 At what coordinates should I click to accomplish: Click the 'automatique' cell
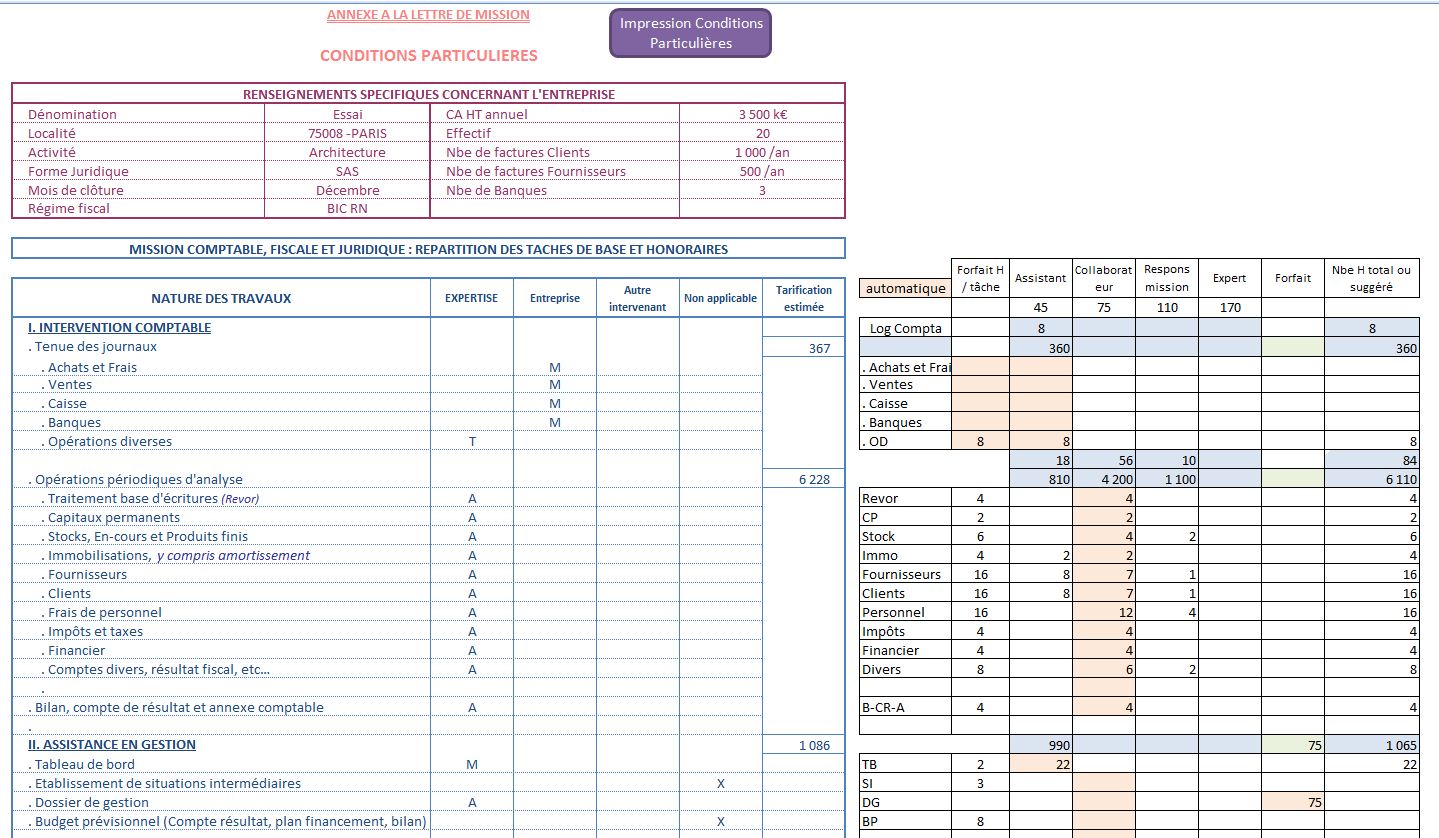coord(905,288)
